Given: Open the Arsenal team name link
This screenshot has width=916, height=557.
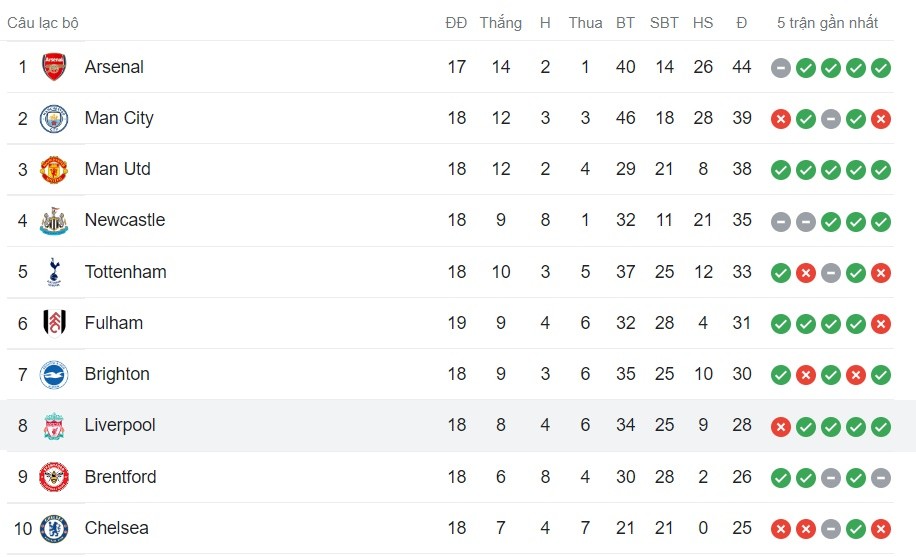Looking at the screenshot, I should 114,67.
